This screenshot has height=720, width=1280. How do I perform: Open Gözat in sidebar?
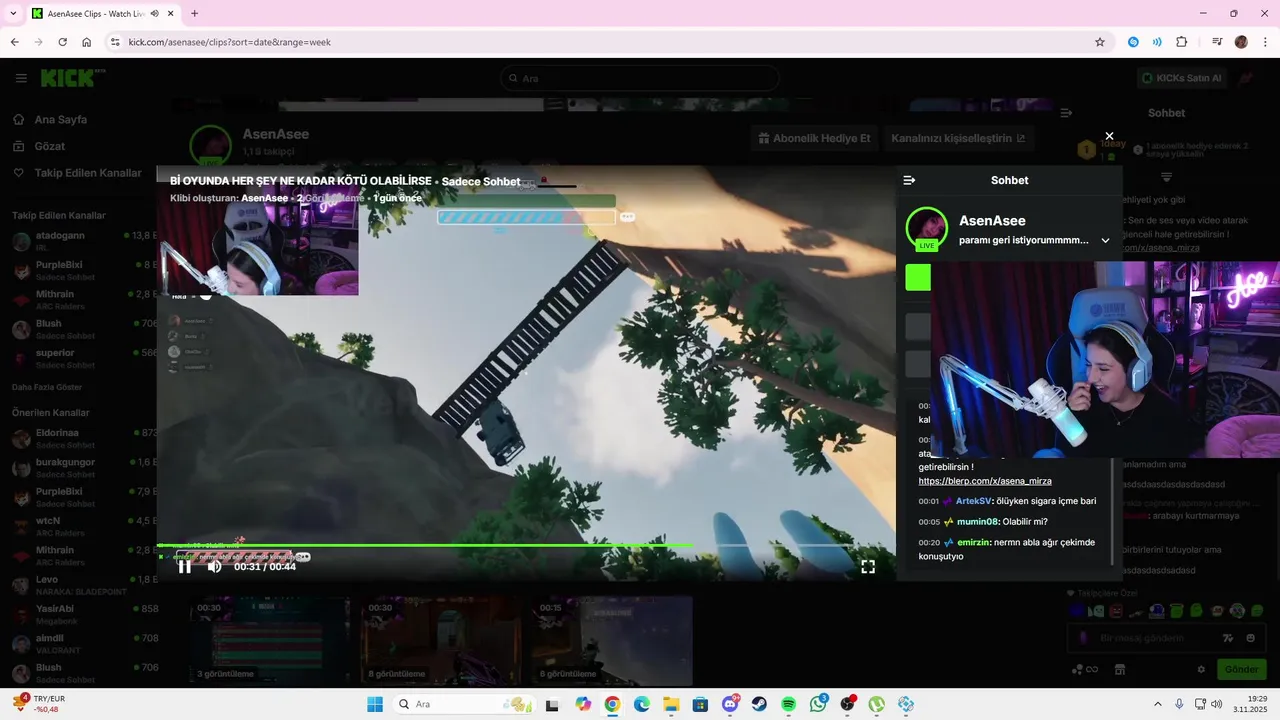pyautogui.click(x=50, y=146)
